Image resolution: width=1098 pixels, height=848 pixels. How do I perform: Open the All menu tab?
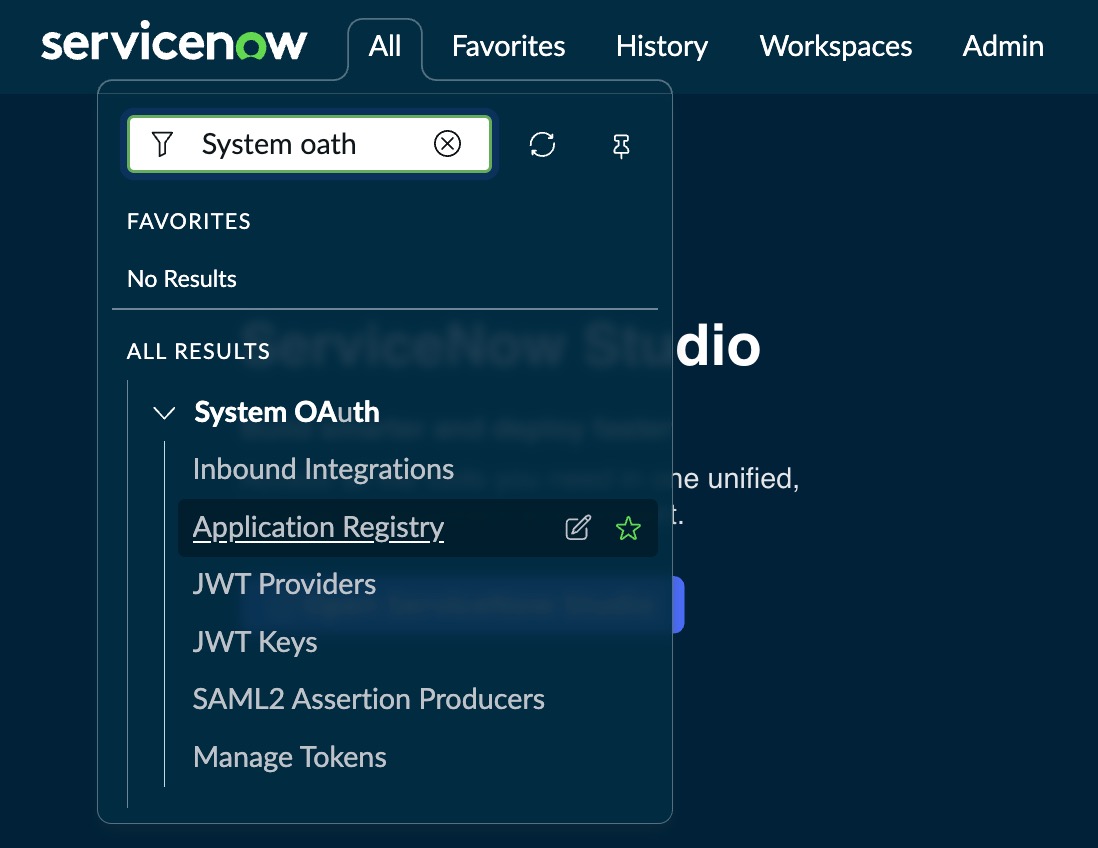[385, 46]
